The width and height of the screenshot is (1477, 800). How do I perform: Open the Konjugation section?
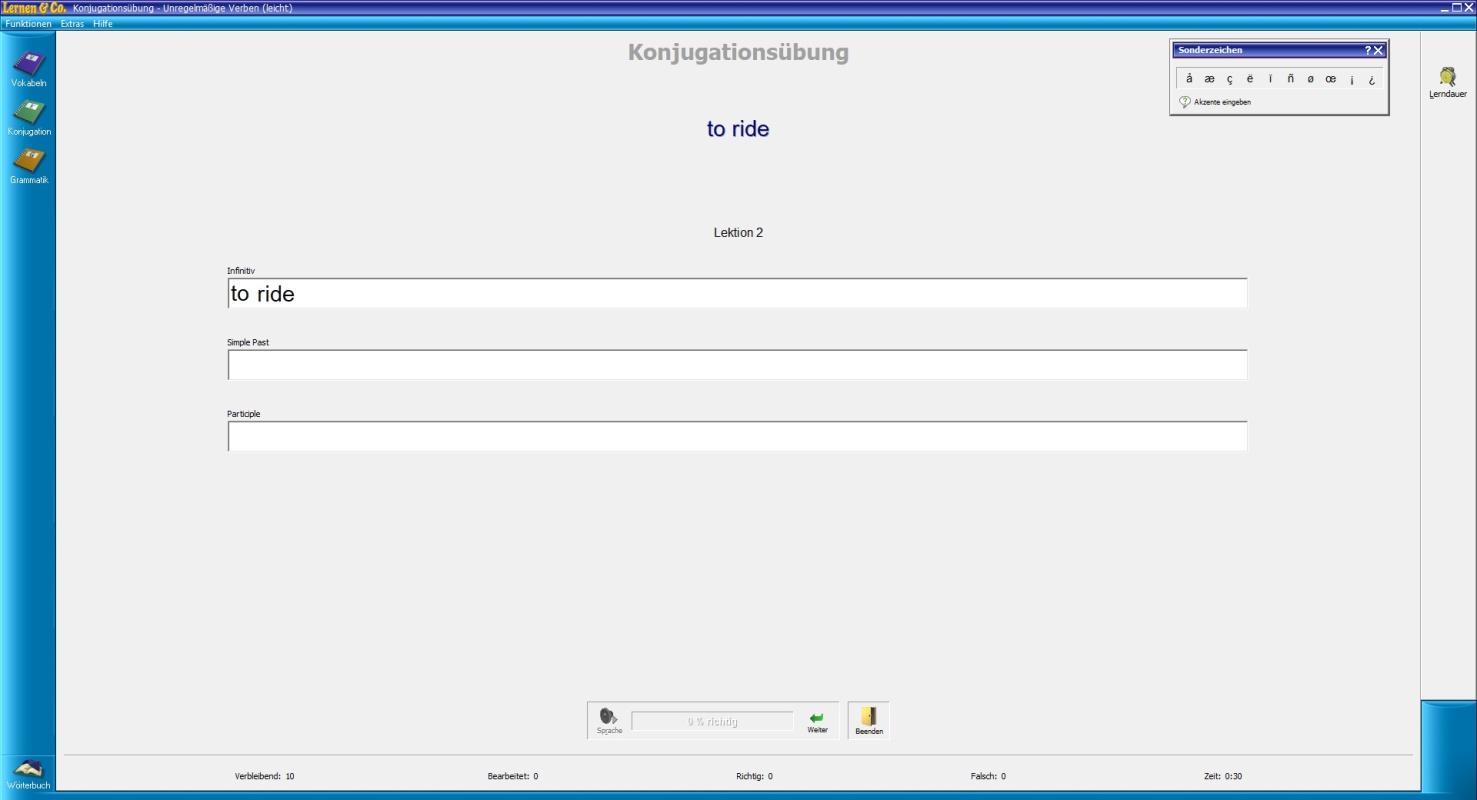[28, 118]
